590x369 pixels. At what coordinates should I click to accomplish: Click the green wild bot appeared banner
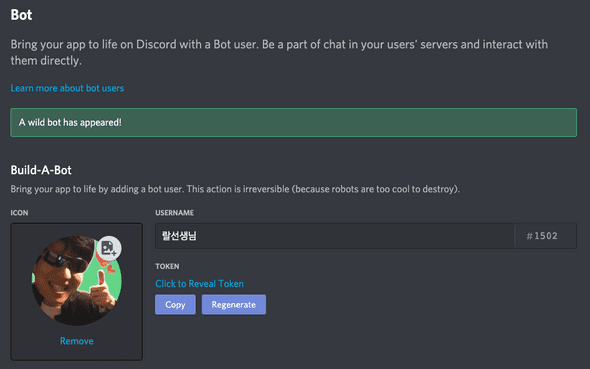[293, 122]
